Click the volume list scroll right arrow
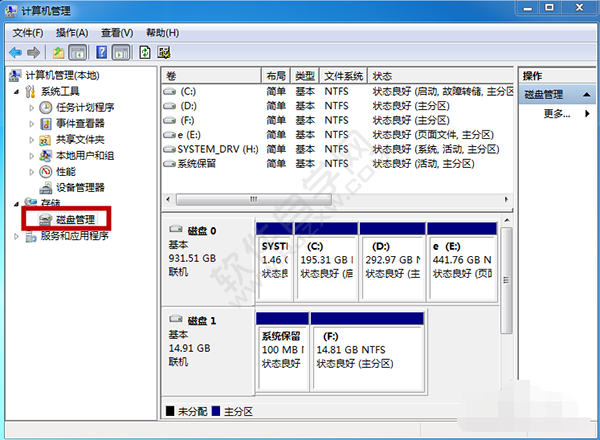This screenshot has height=440, width=600. tap(506, 199)
